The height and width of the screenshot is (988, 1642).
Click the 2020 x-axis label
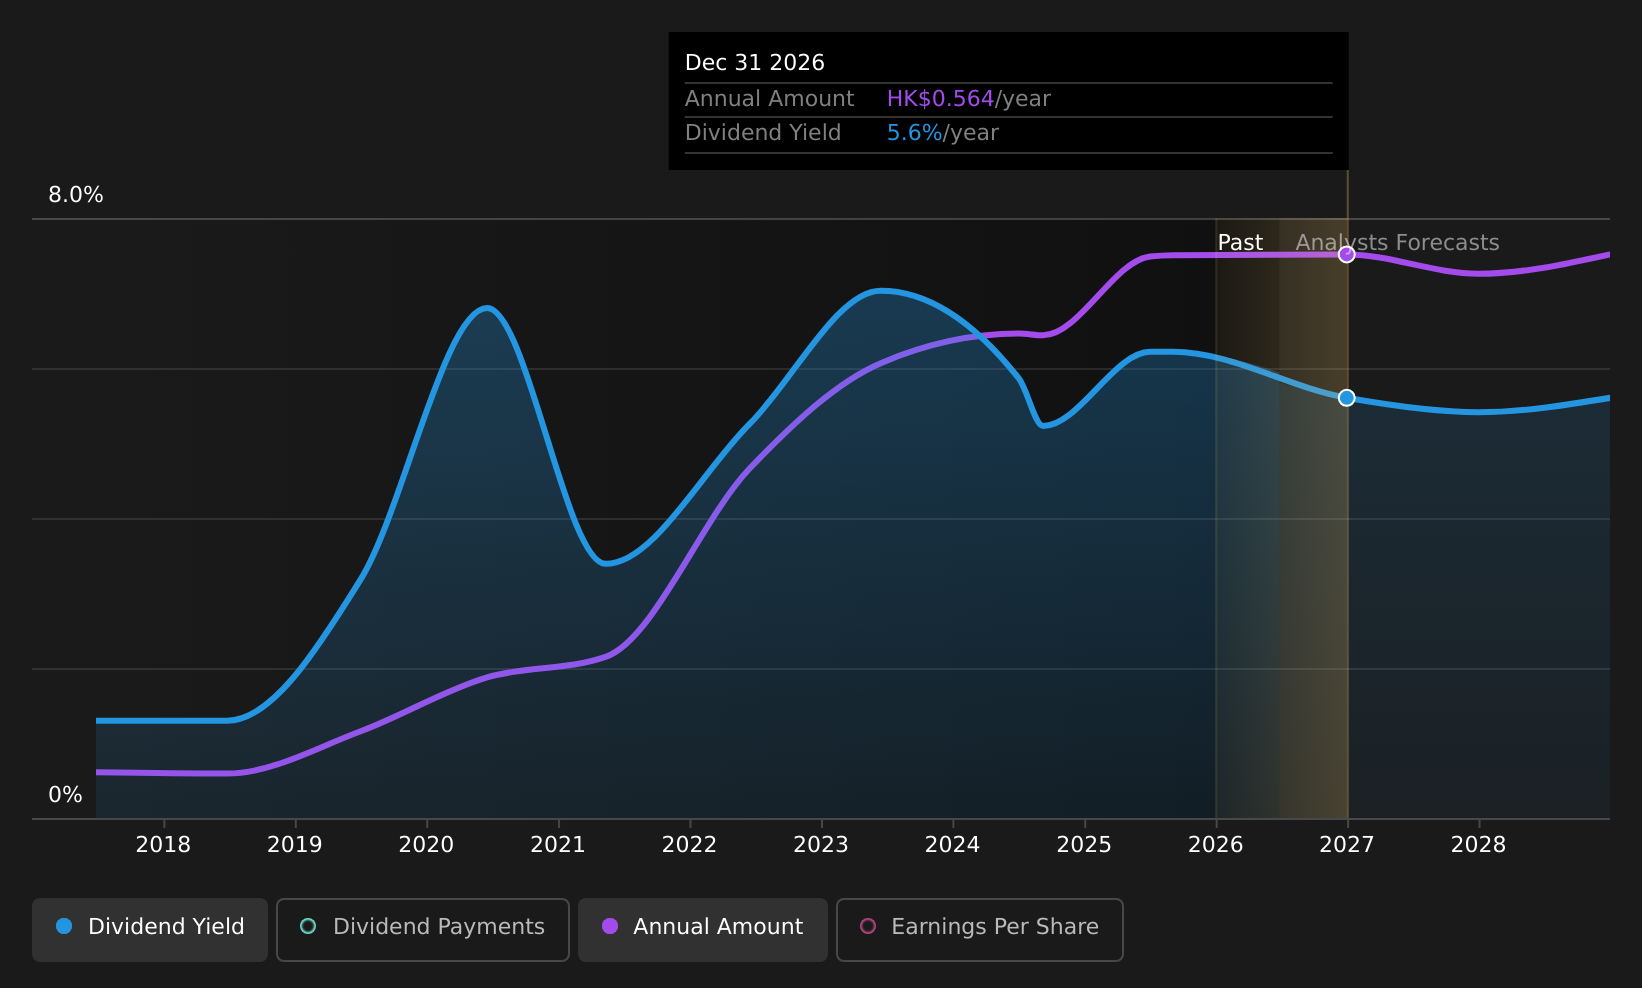[427, 845]
